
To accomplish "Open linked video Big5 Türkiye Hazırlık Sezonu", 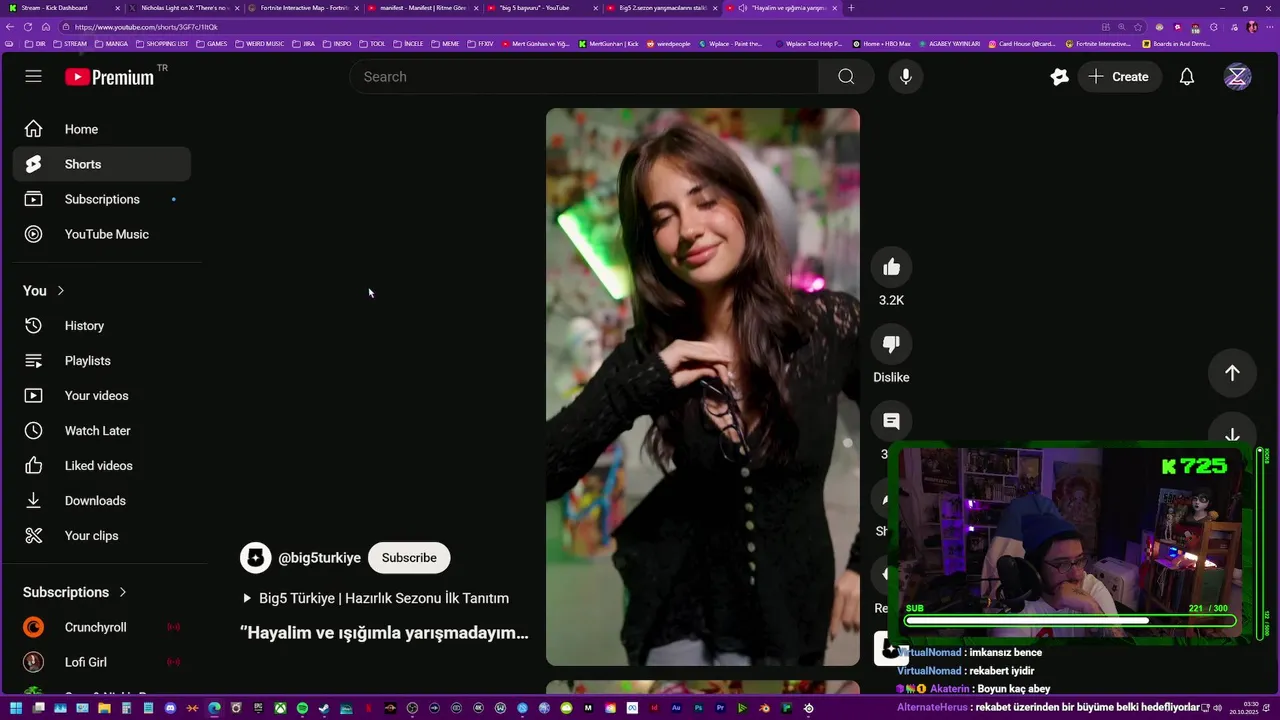I will click(375, 598).
